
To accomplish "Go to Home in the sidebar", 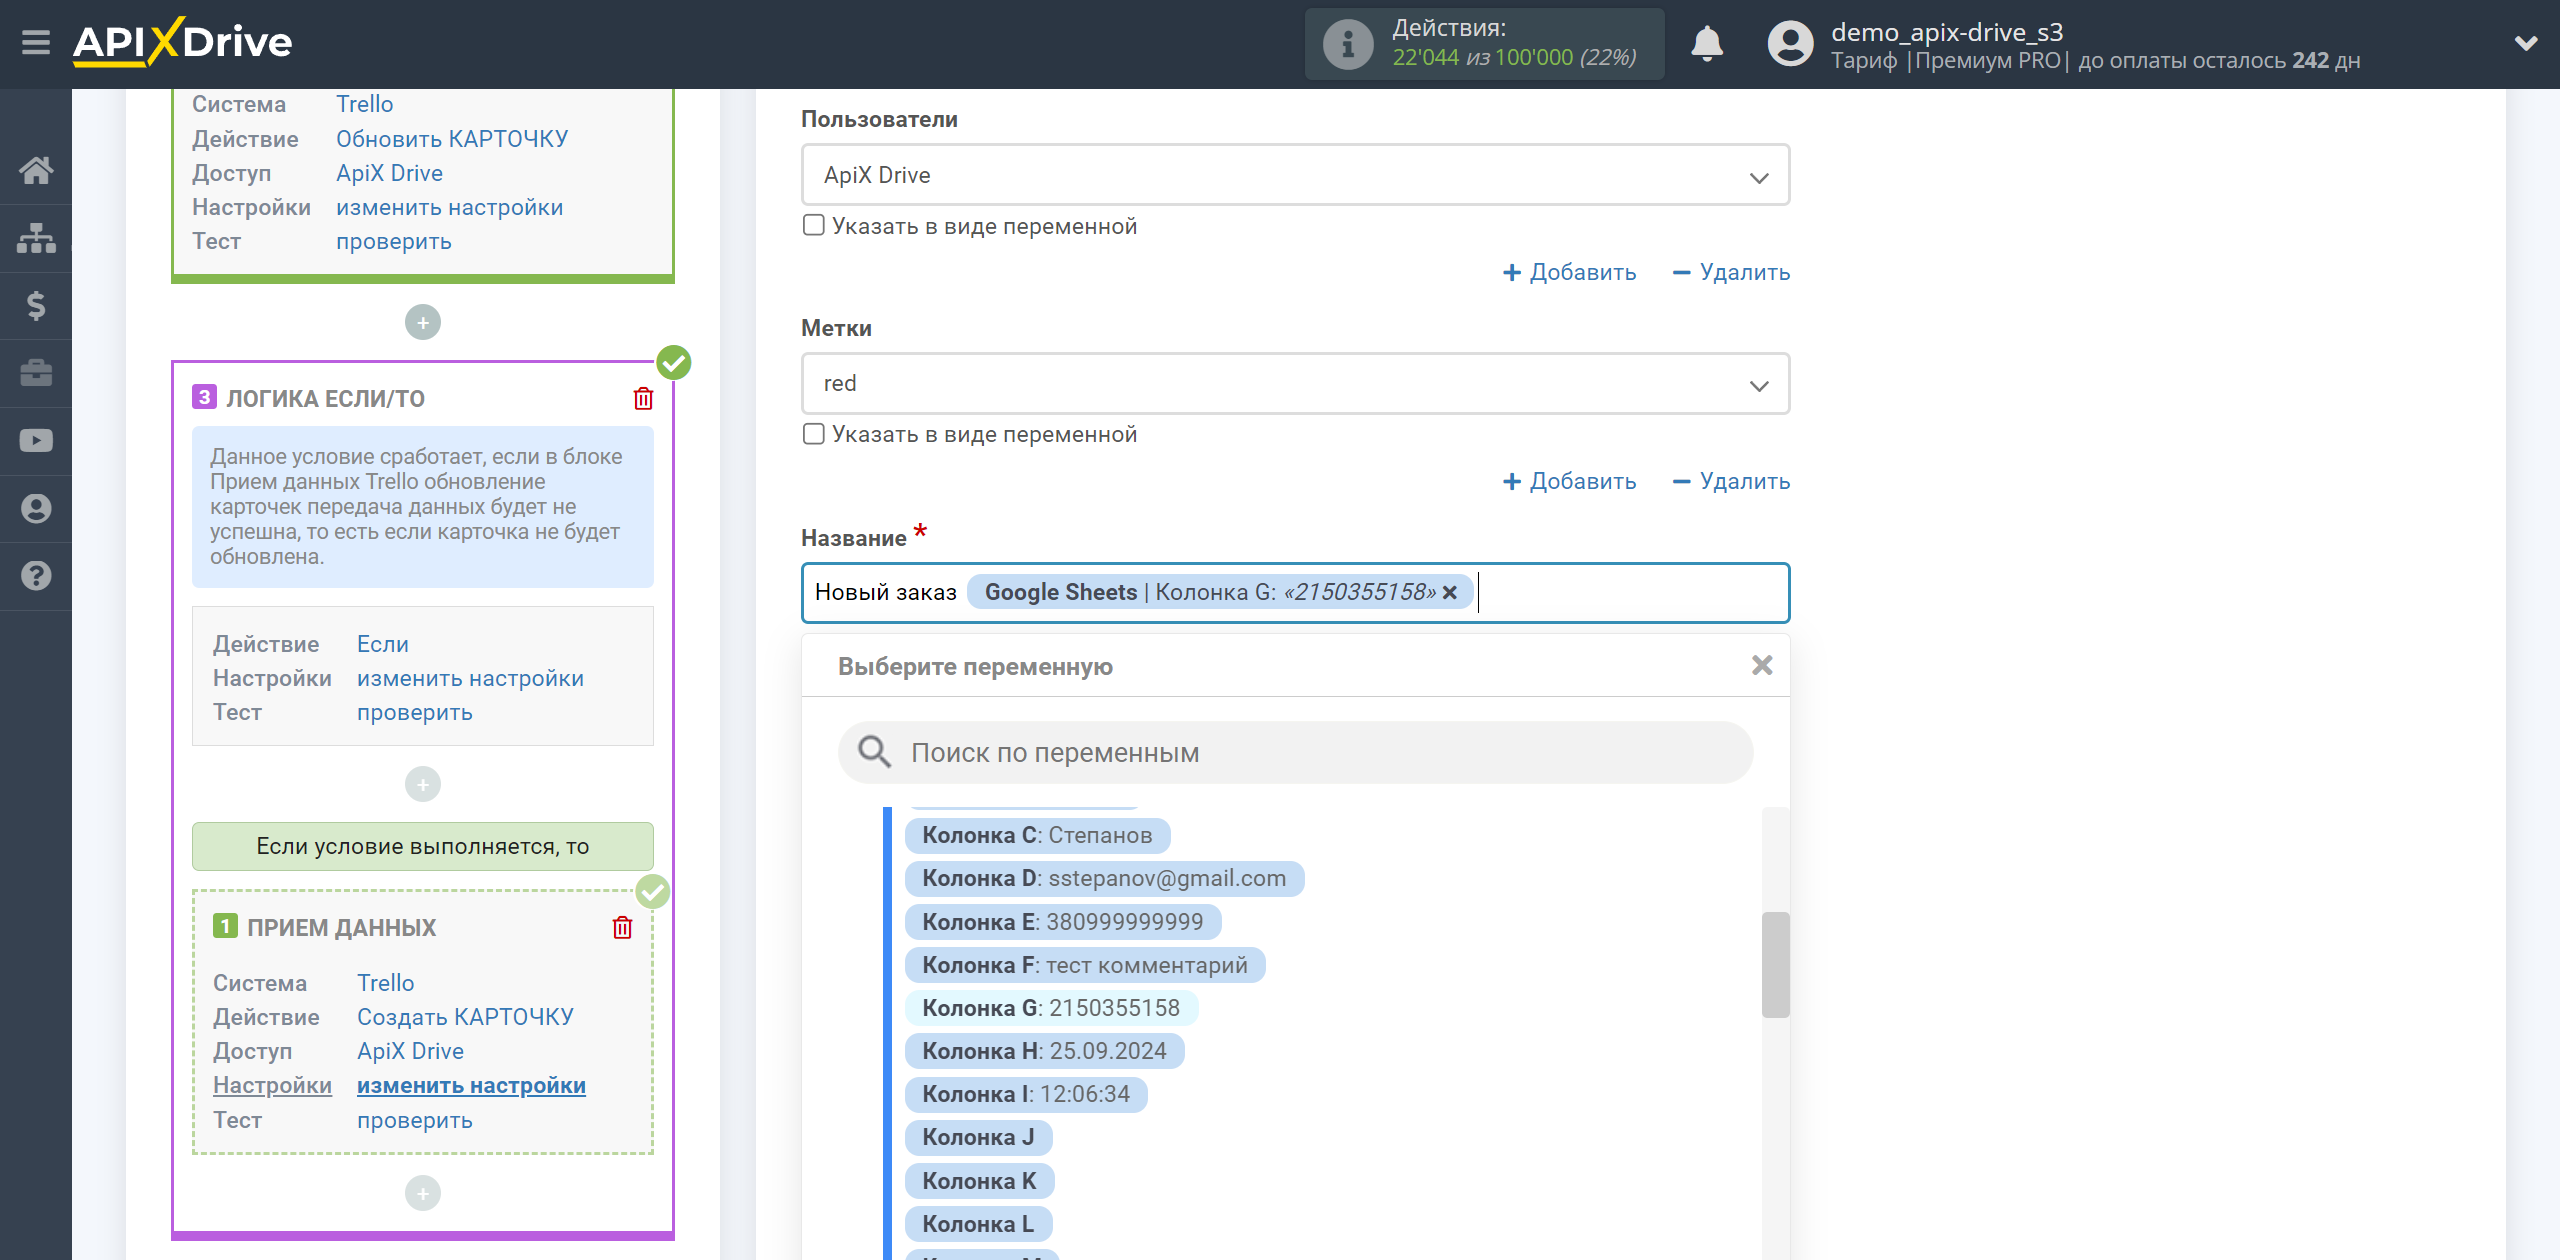I will click(x=36, y=170).
